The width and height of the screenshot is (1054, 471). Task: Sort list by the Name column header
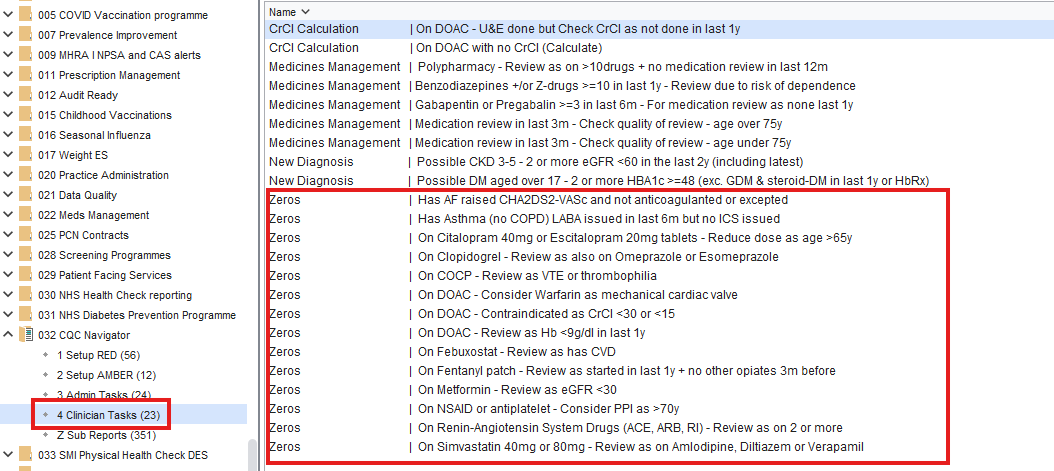[282, 11]
